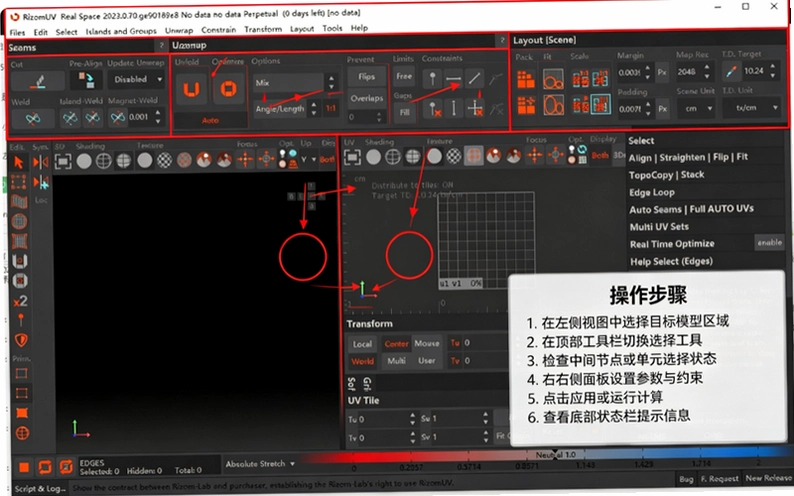Screen dimensions: 794x496
Task: Click the first orange status bar square icon
Action: [x=24, y=468]
